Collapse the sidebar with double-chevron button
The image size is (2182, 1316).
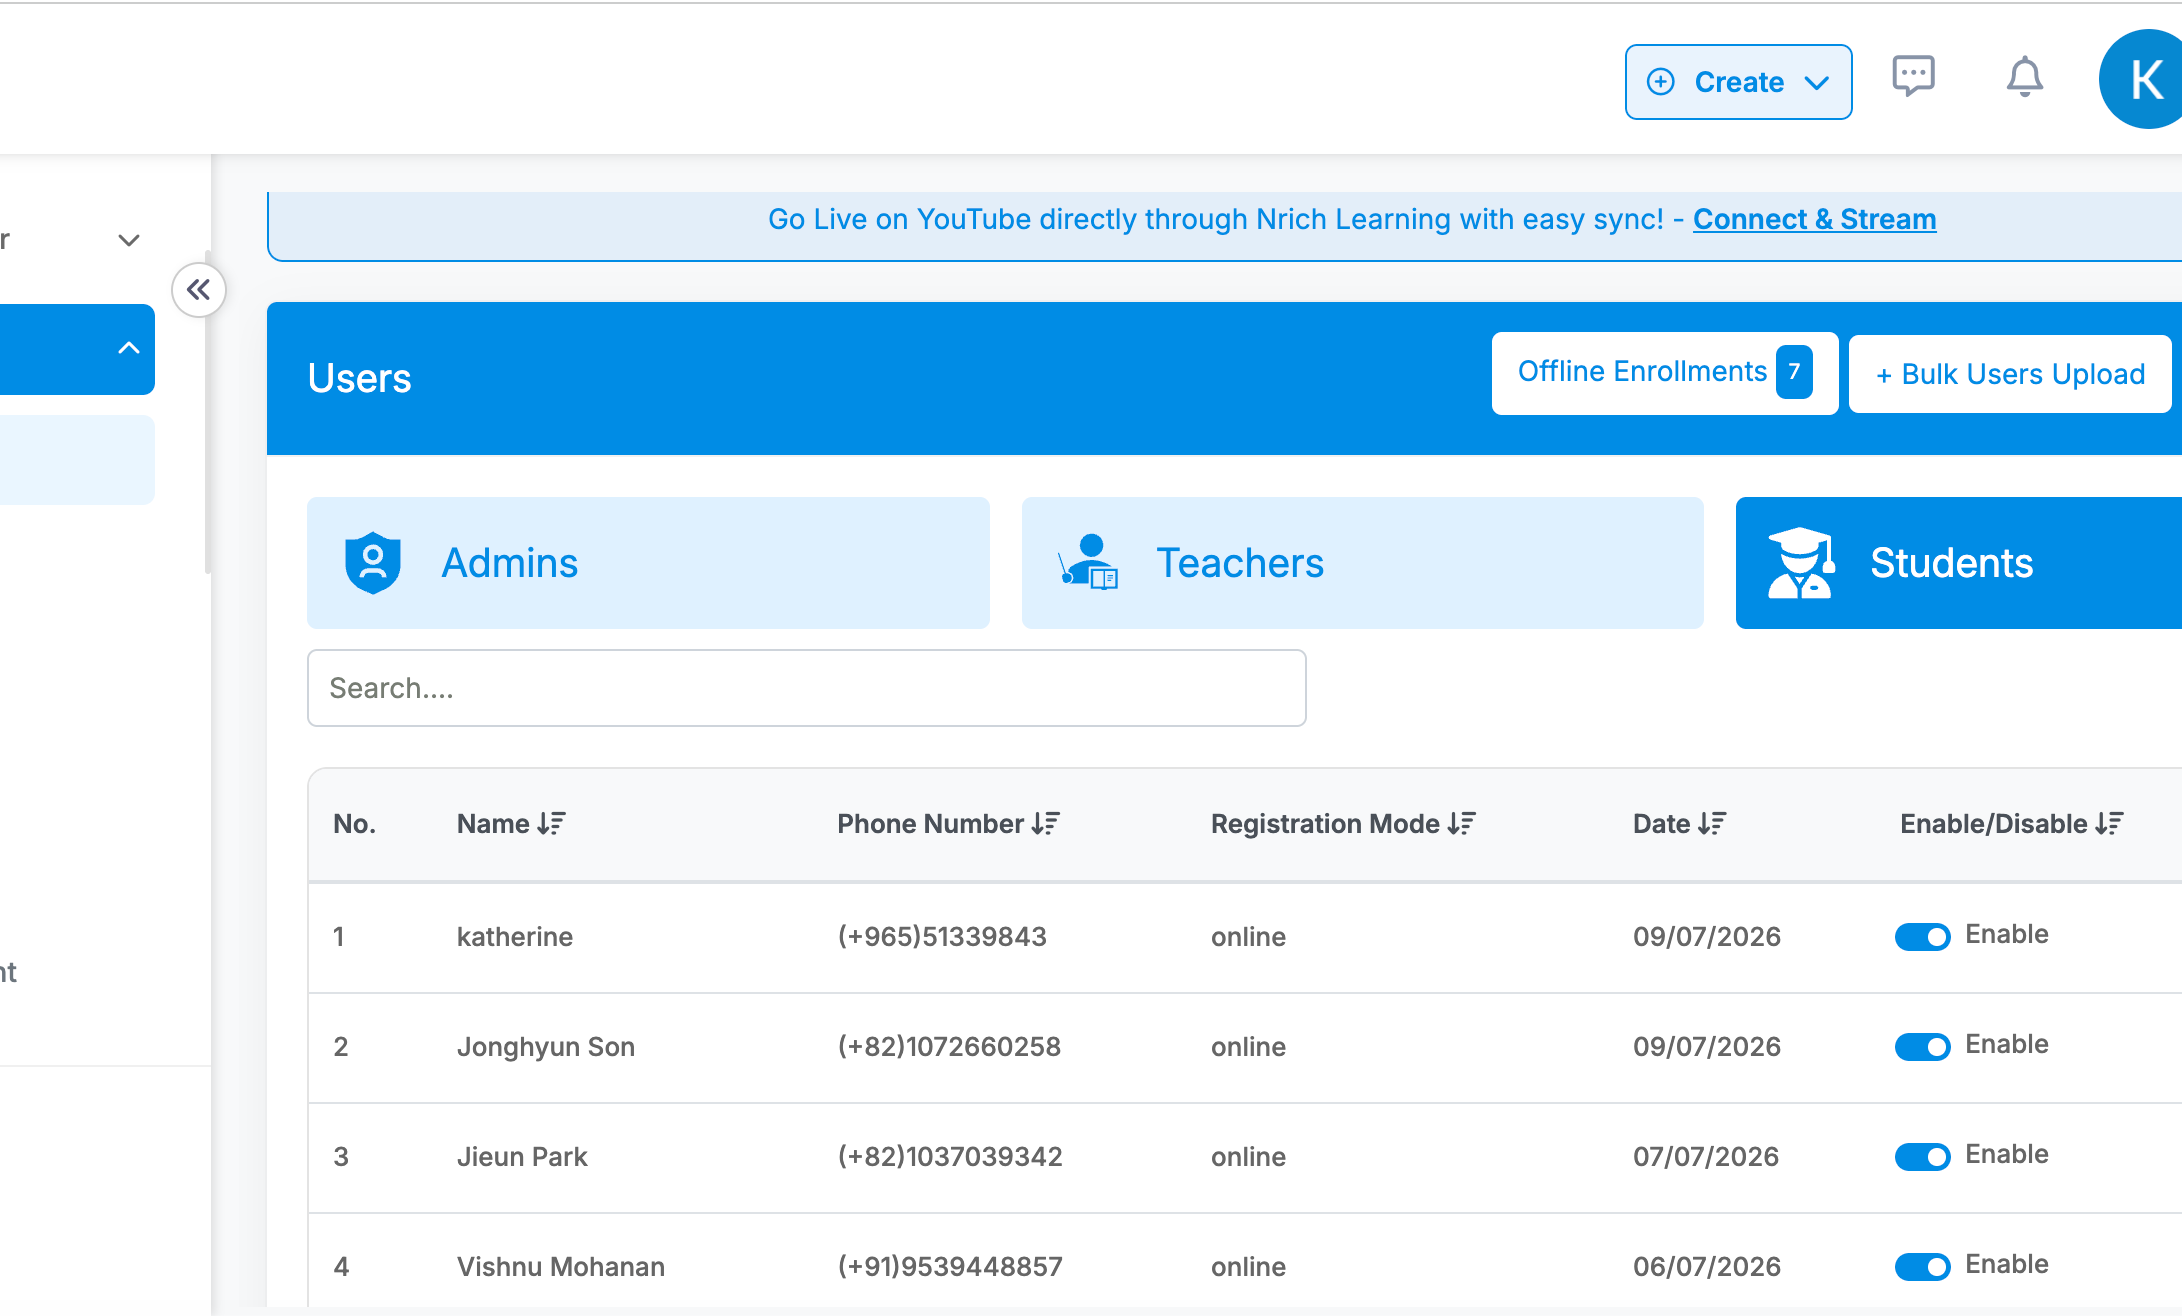point(199,290)
